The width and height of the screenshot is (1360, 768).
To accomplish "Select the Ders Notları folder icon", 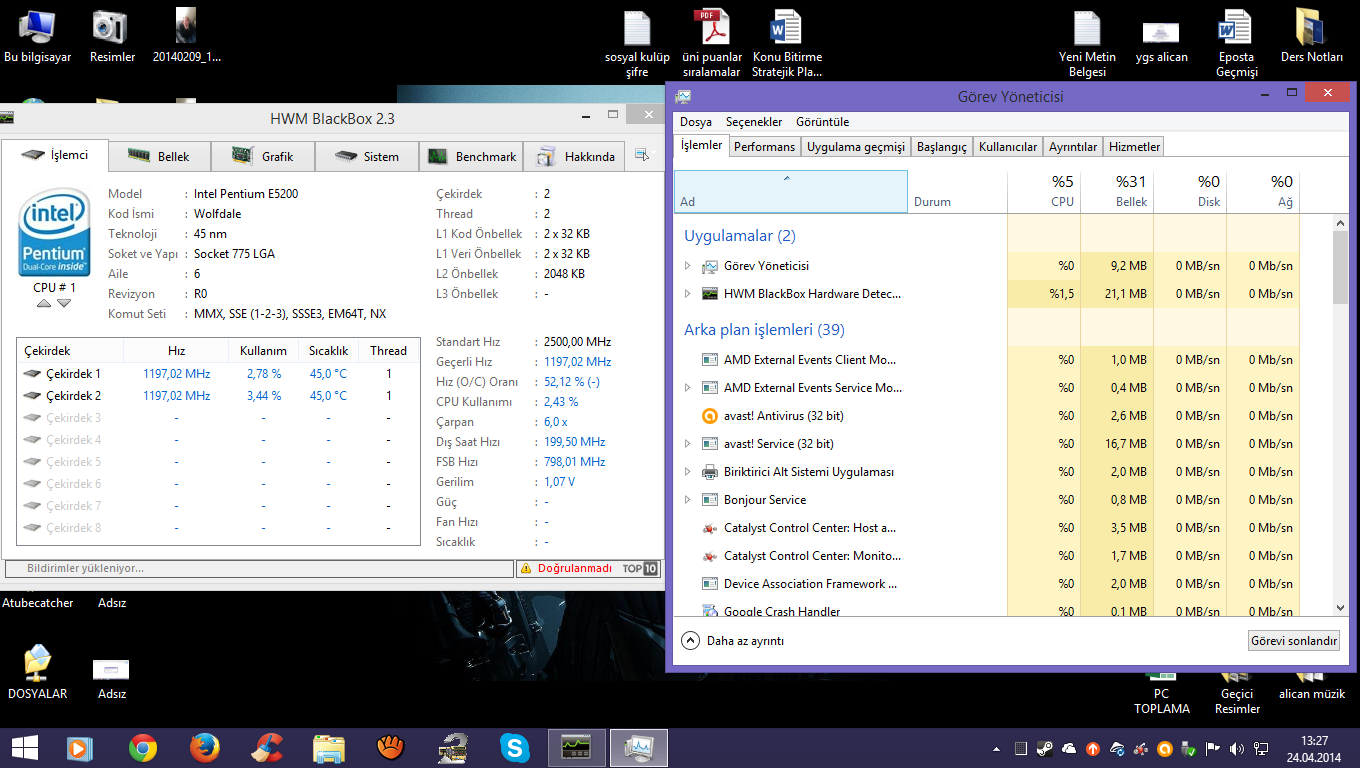I will click(1312, 36).
